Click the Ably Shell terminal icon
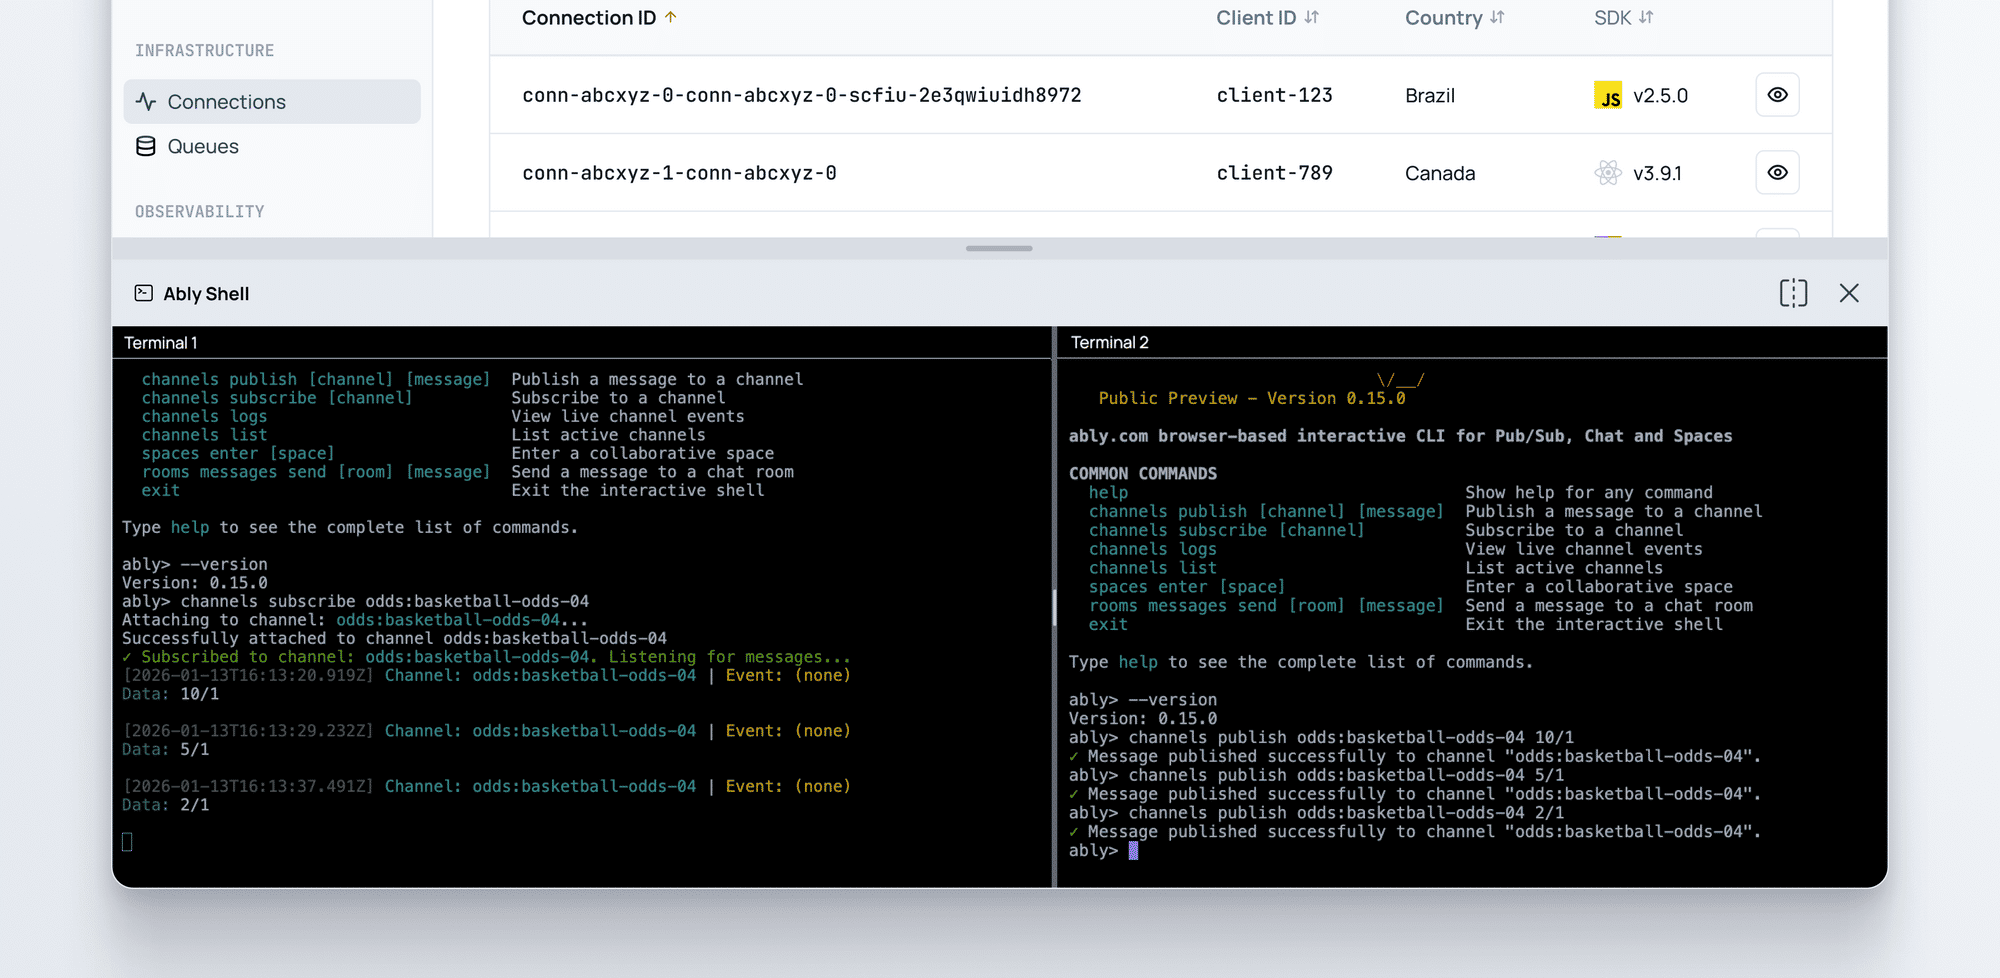Screen dimensions: 2000x978 [144, 293]
